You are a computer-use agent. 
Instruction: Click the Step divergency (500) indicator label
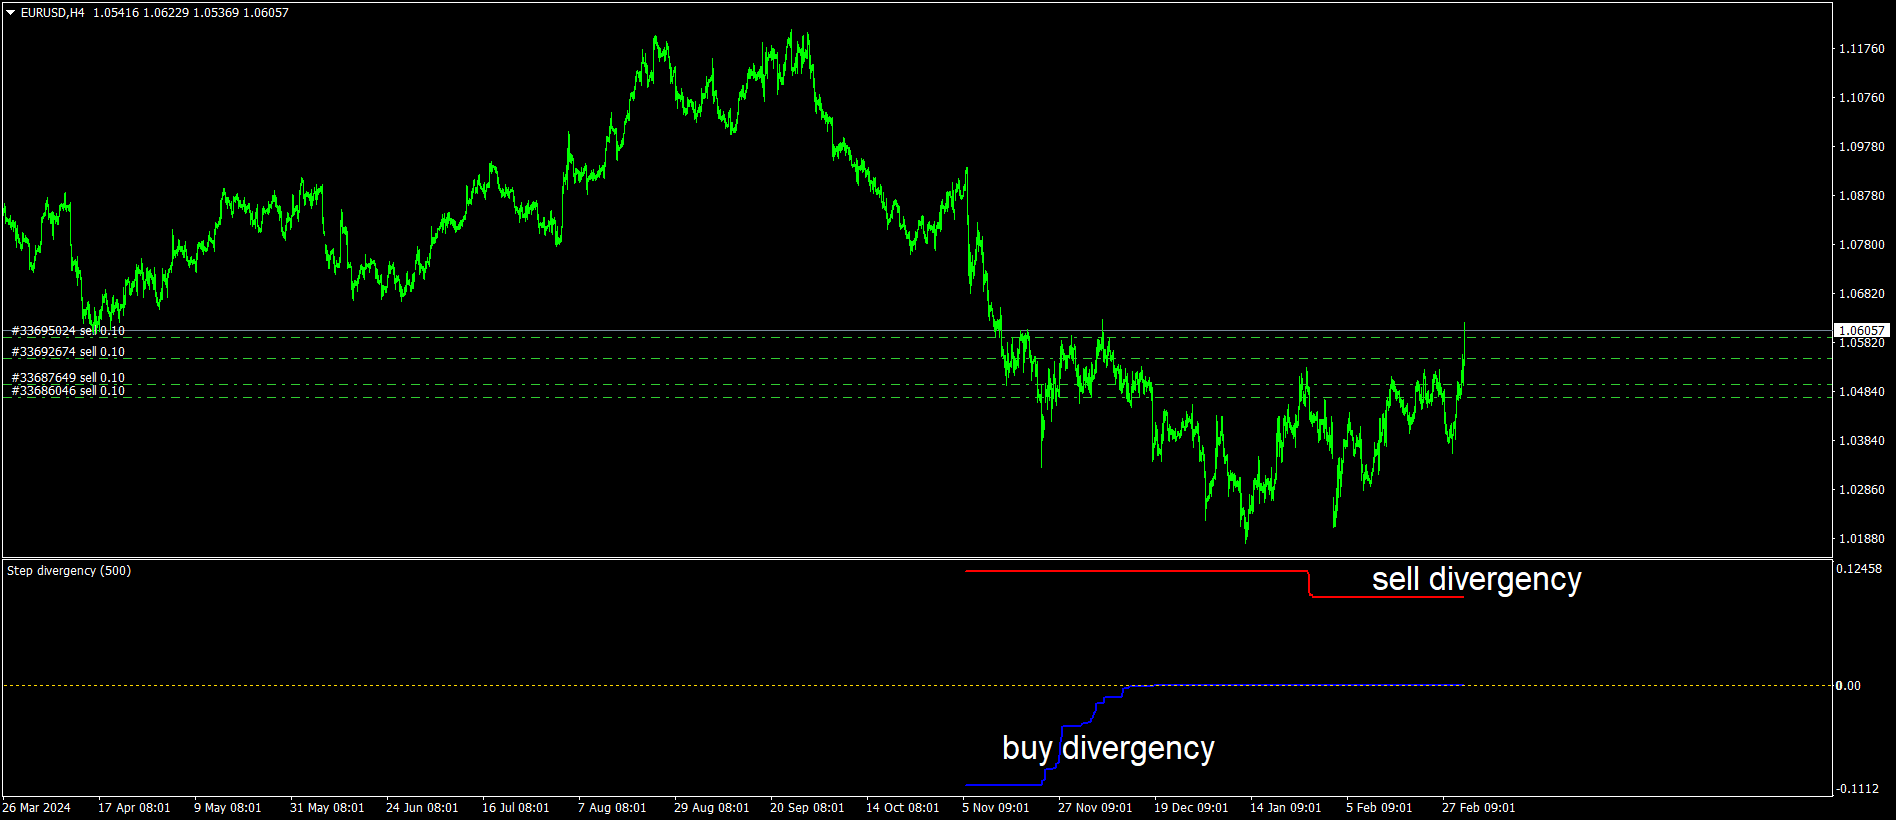[x=69, y=571]
